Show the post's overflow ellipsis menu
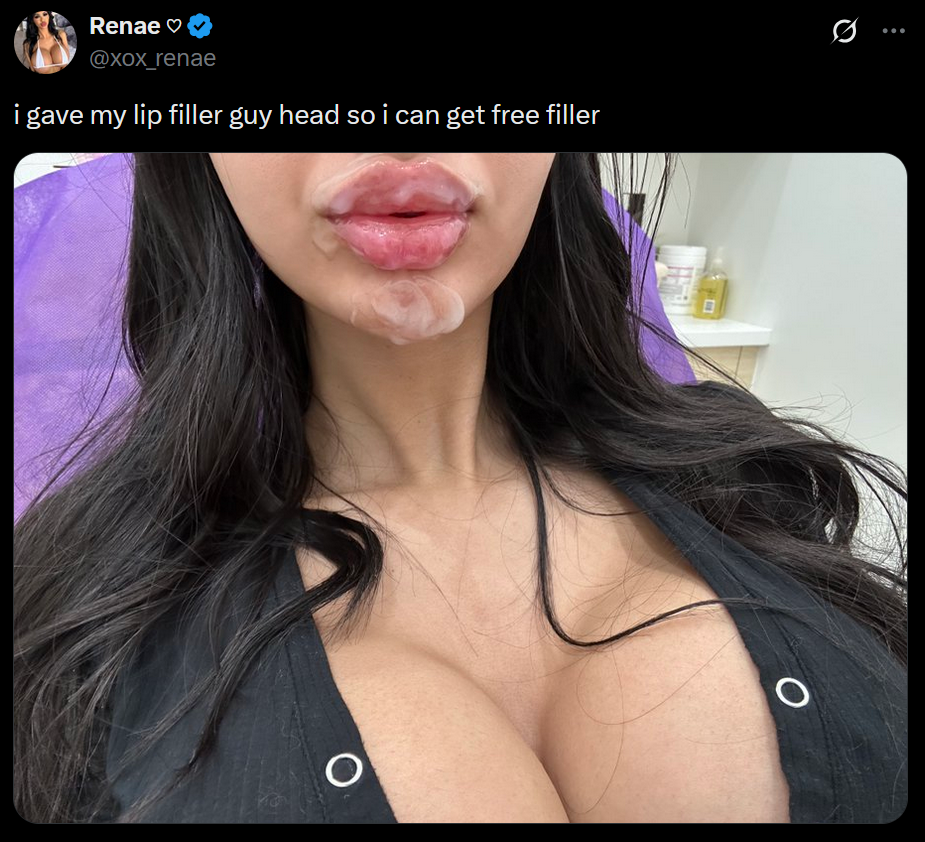Image resolution: width=925 pixels, height=842 pixels. pyautogui.click(x=893, y=31)
